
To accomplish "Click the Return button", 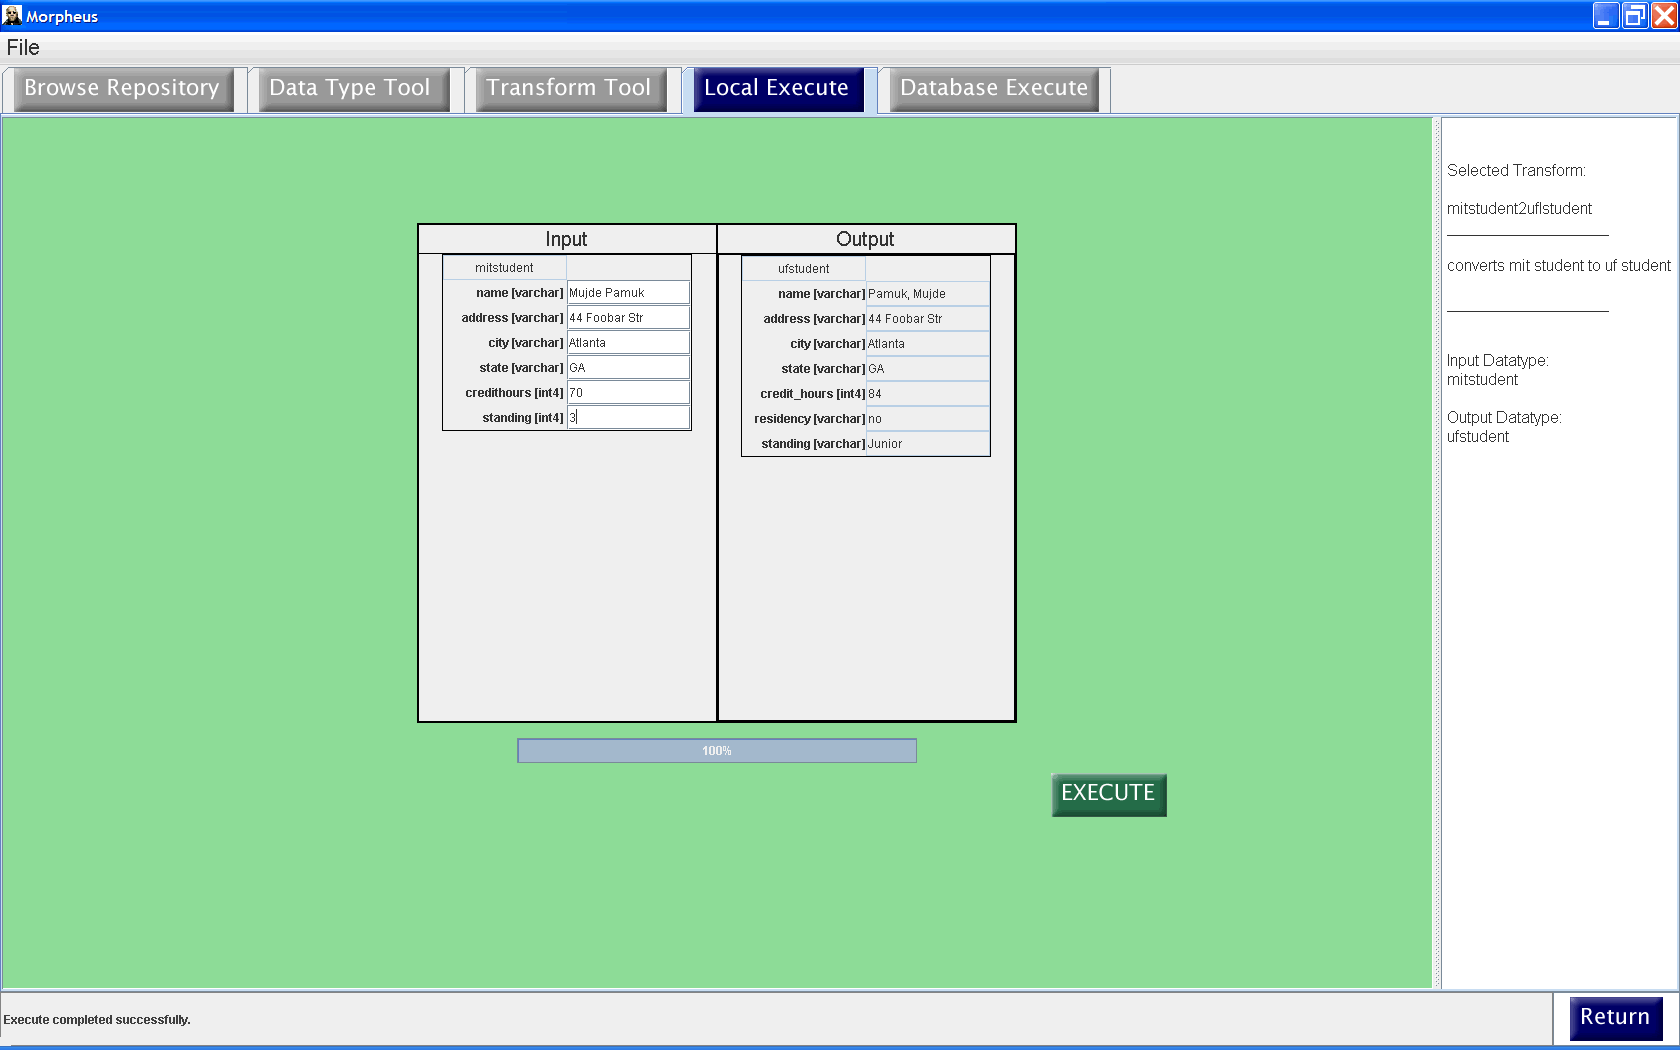I will [x=1614, y=1017].
